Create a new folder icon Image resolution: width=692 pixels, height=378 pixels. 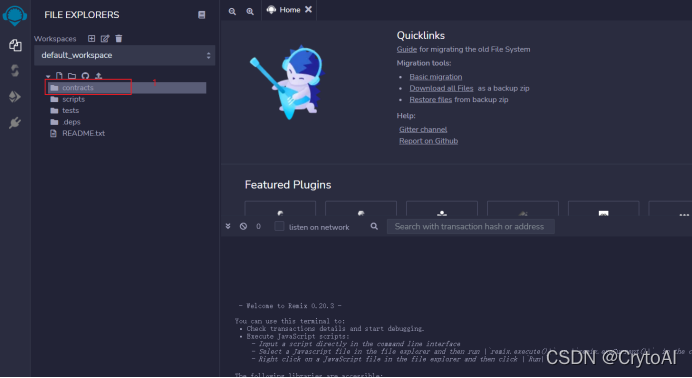pos(72,76)
